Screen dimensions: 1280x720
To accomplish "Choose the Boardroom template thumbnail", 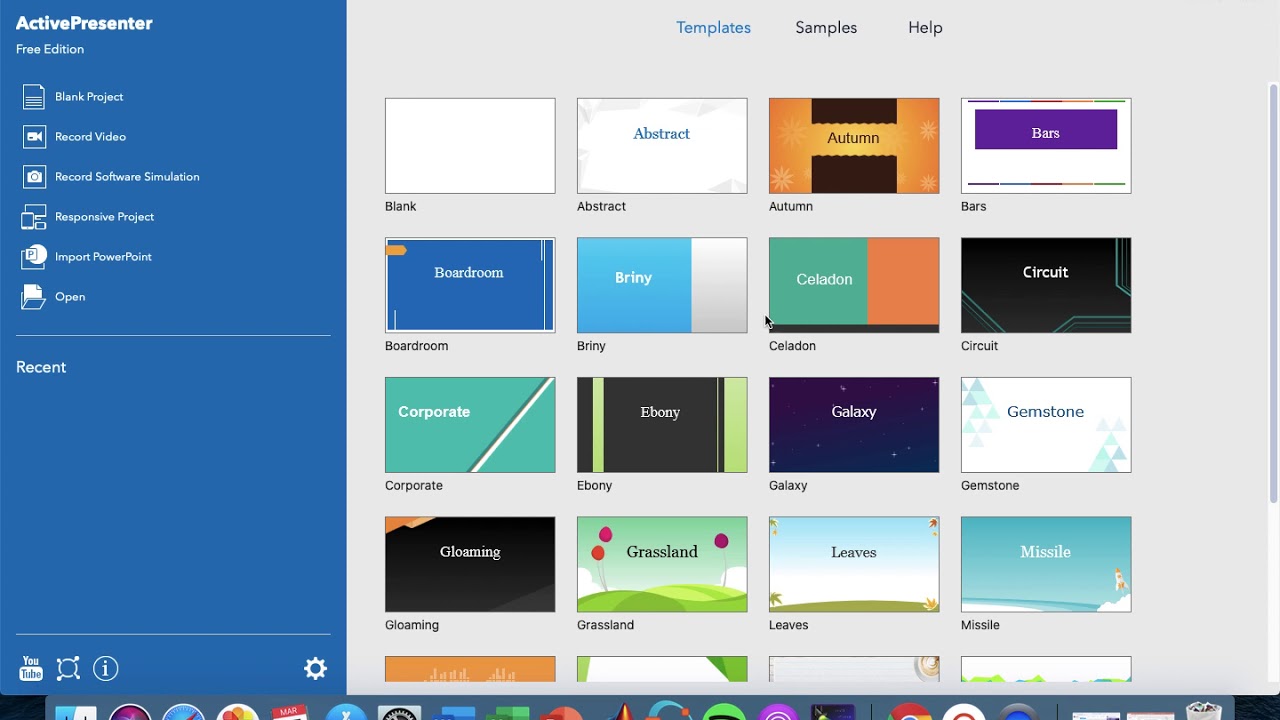I will pos(470,285).
